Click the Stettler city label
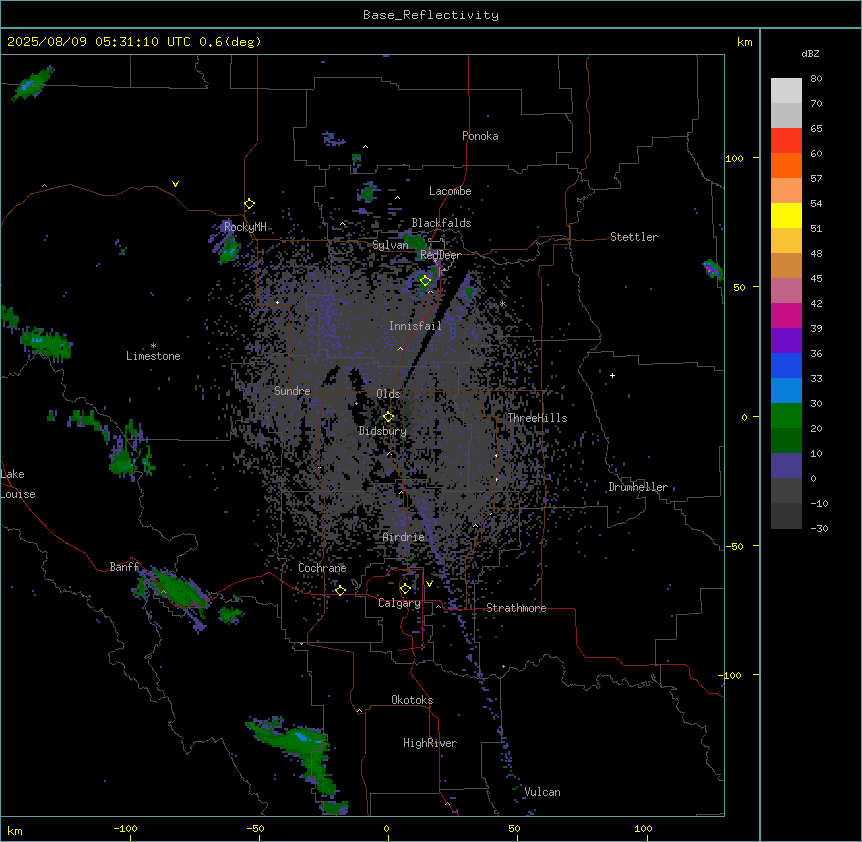The width and height of the screenshot is (862, 842). [x=634, y=237]
